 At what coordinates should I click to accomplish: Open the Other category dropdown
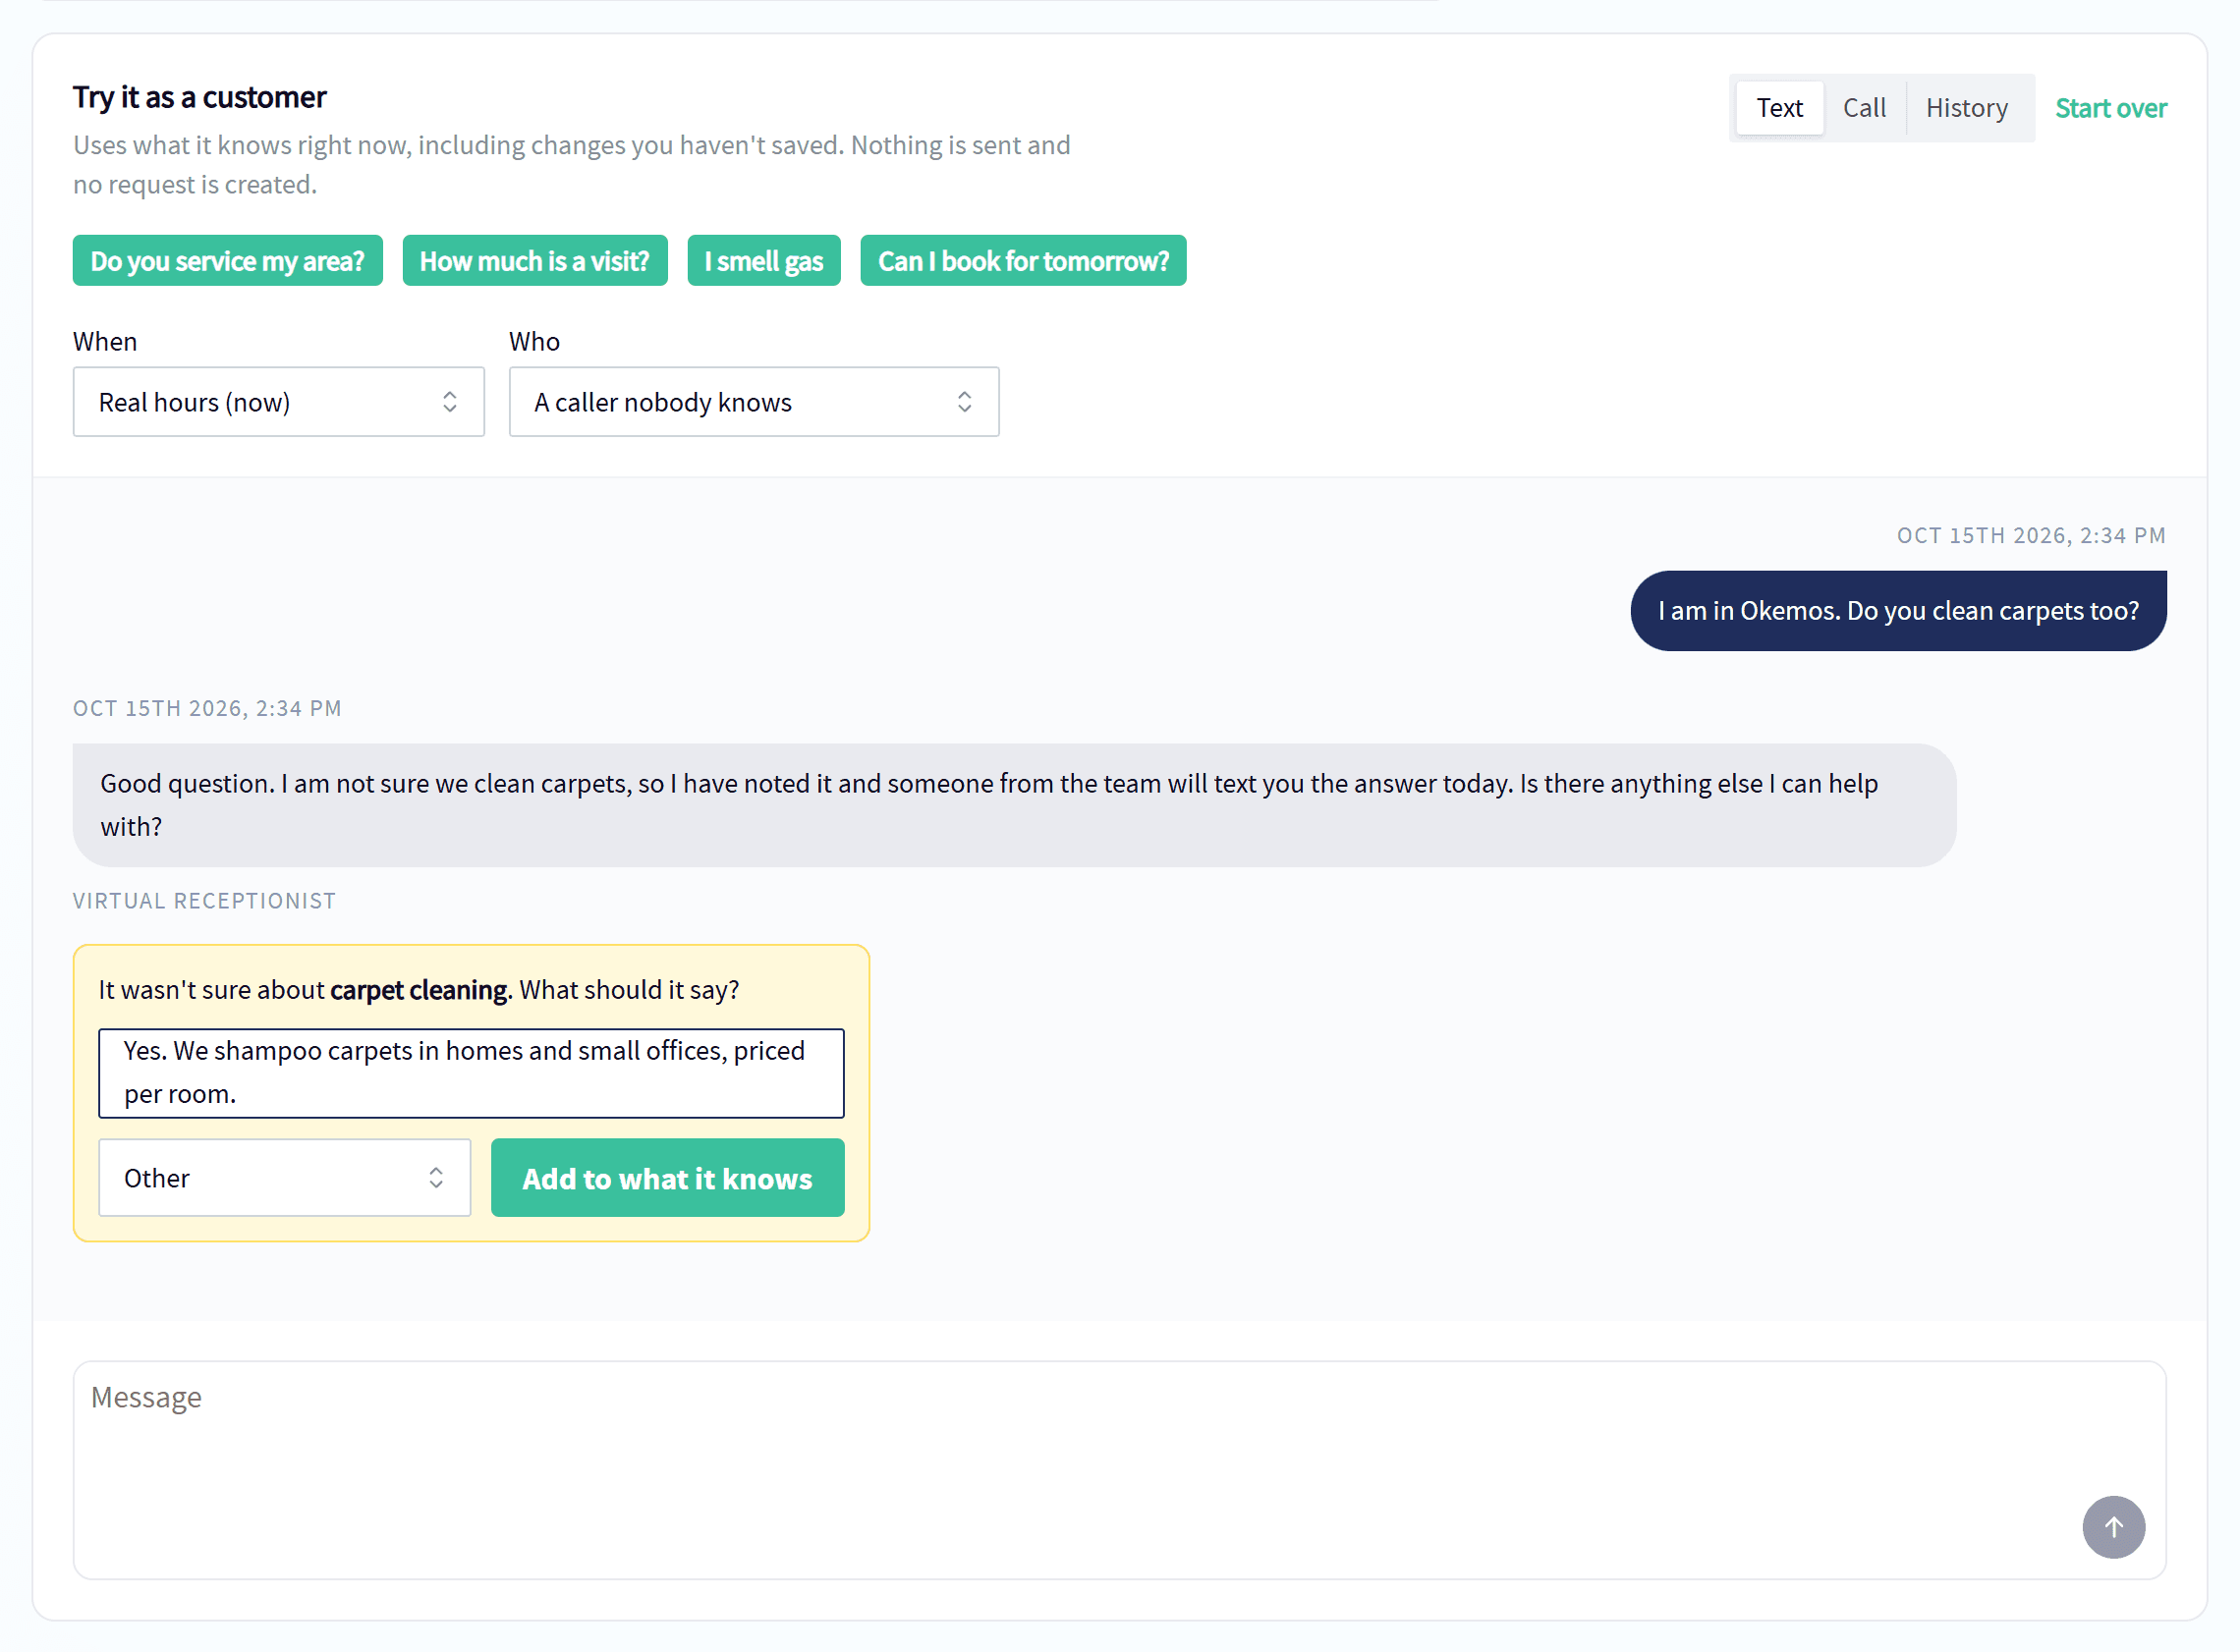(x=284, y=1178)
